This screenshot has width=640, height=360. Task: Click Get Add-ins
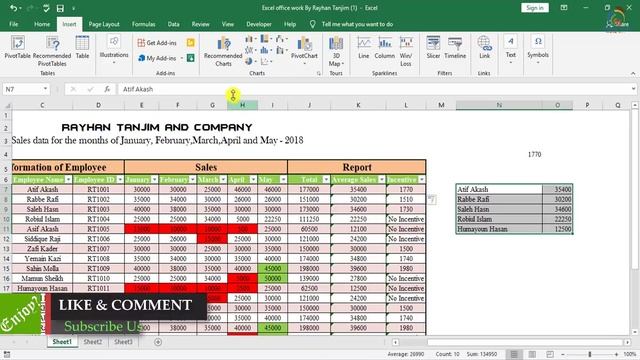(157, 43)
